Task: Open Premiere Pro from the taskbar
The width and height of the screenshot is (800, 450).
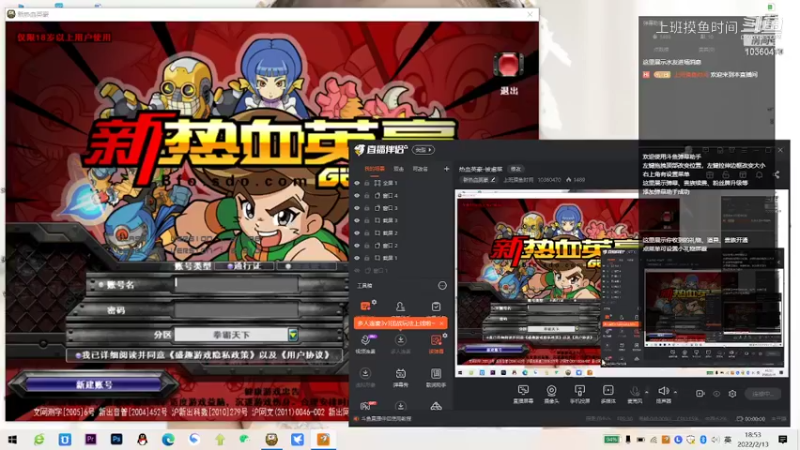Action: [90, 439]
